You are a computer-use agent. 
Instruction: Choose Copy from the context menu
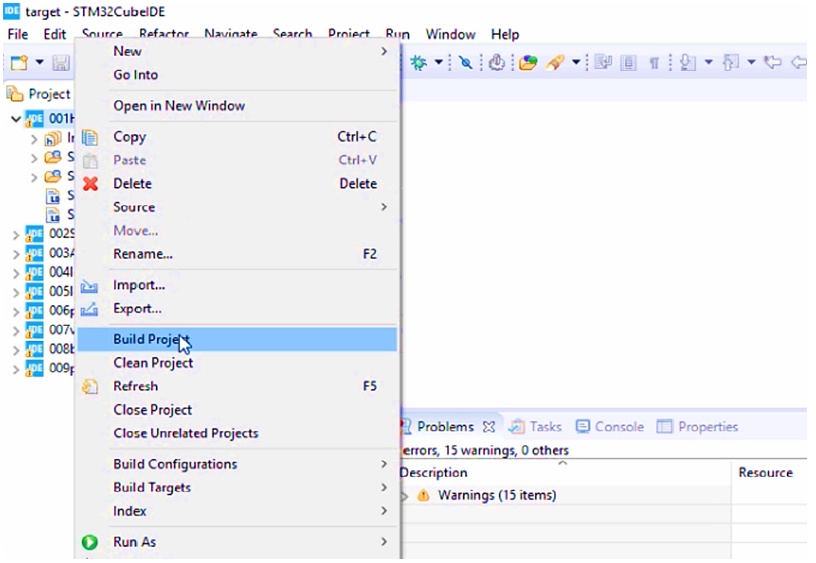tap(237, 137)
